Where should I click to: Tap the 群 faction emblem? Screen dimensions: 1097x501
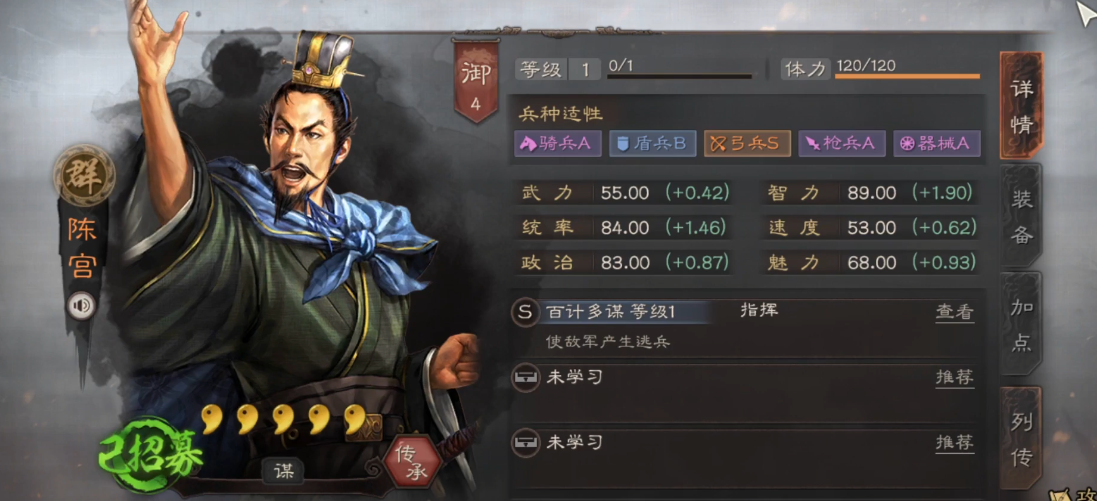point(84,176)
